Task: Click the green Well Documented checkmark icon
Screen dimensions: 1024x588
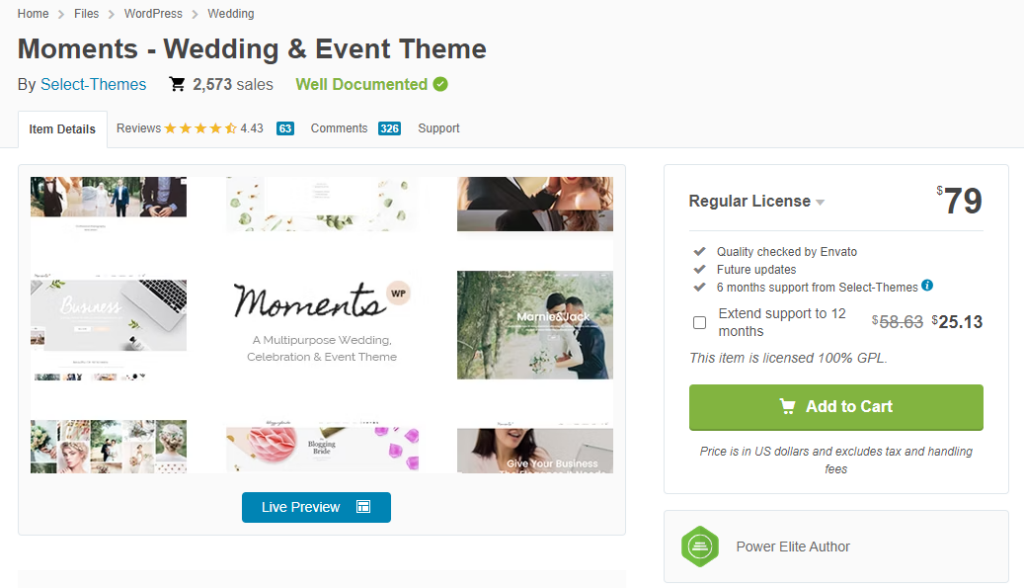Action: (x=441, y=85)
